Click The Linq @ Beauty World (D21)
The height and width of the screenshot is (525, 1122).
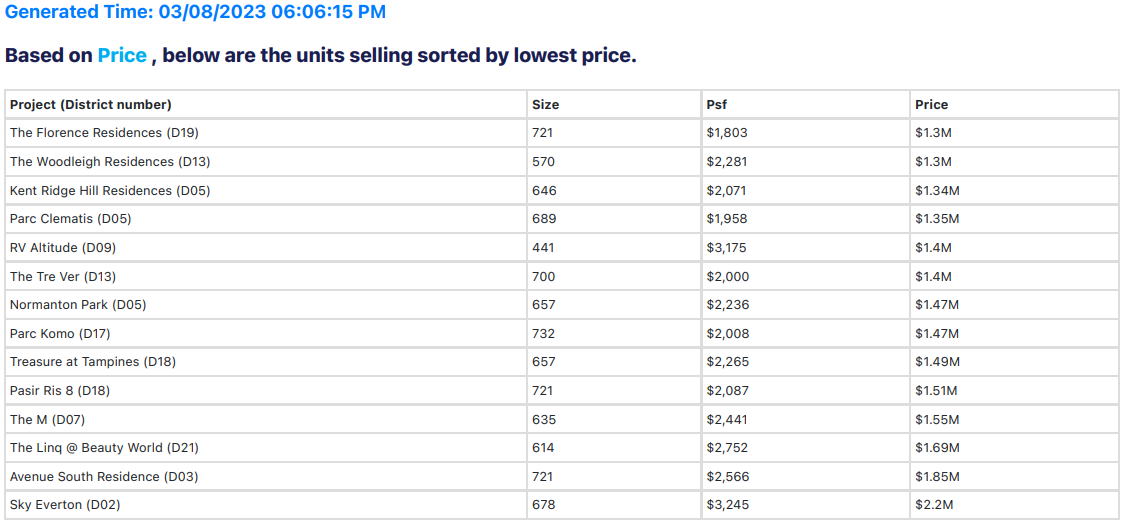(97, 448)
